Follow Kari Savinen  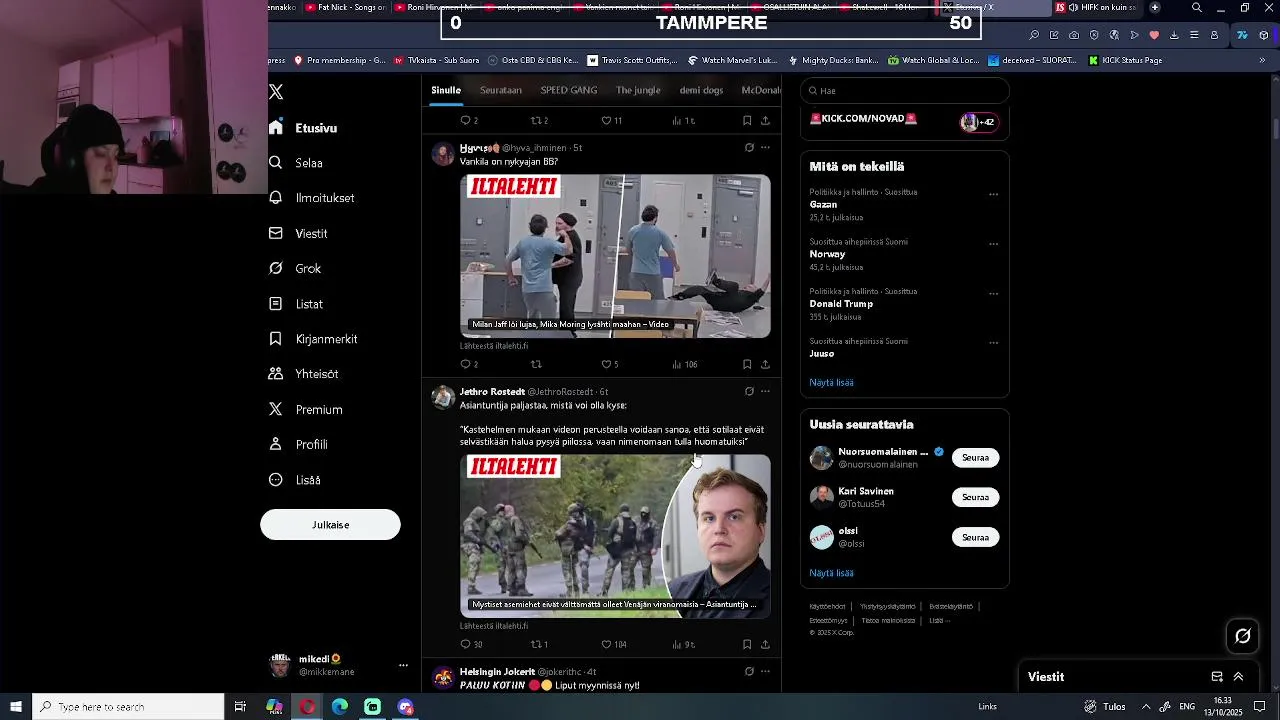[x=975, y=497]
